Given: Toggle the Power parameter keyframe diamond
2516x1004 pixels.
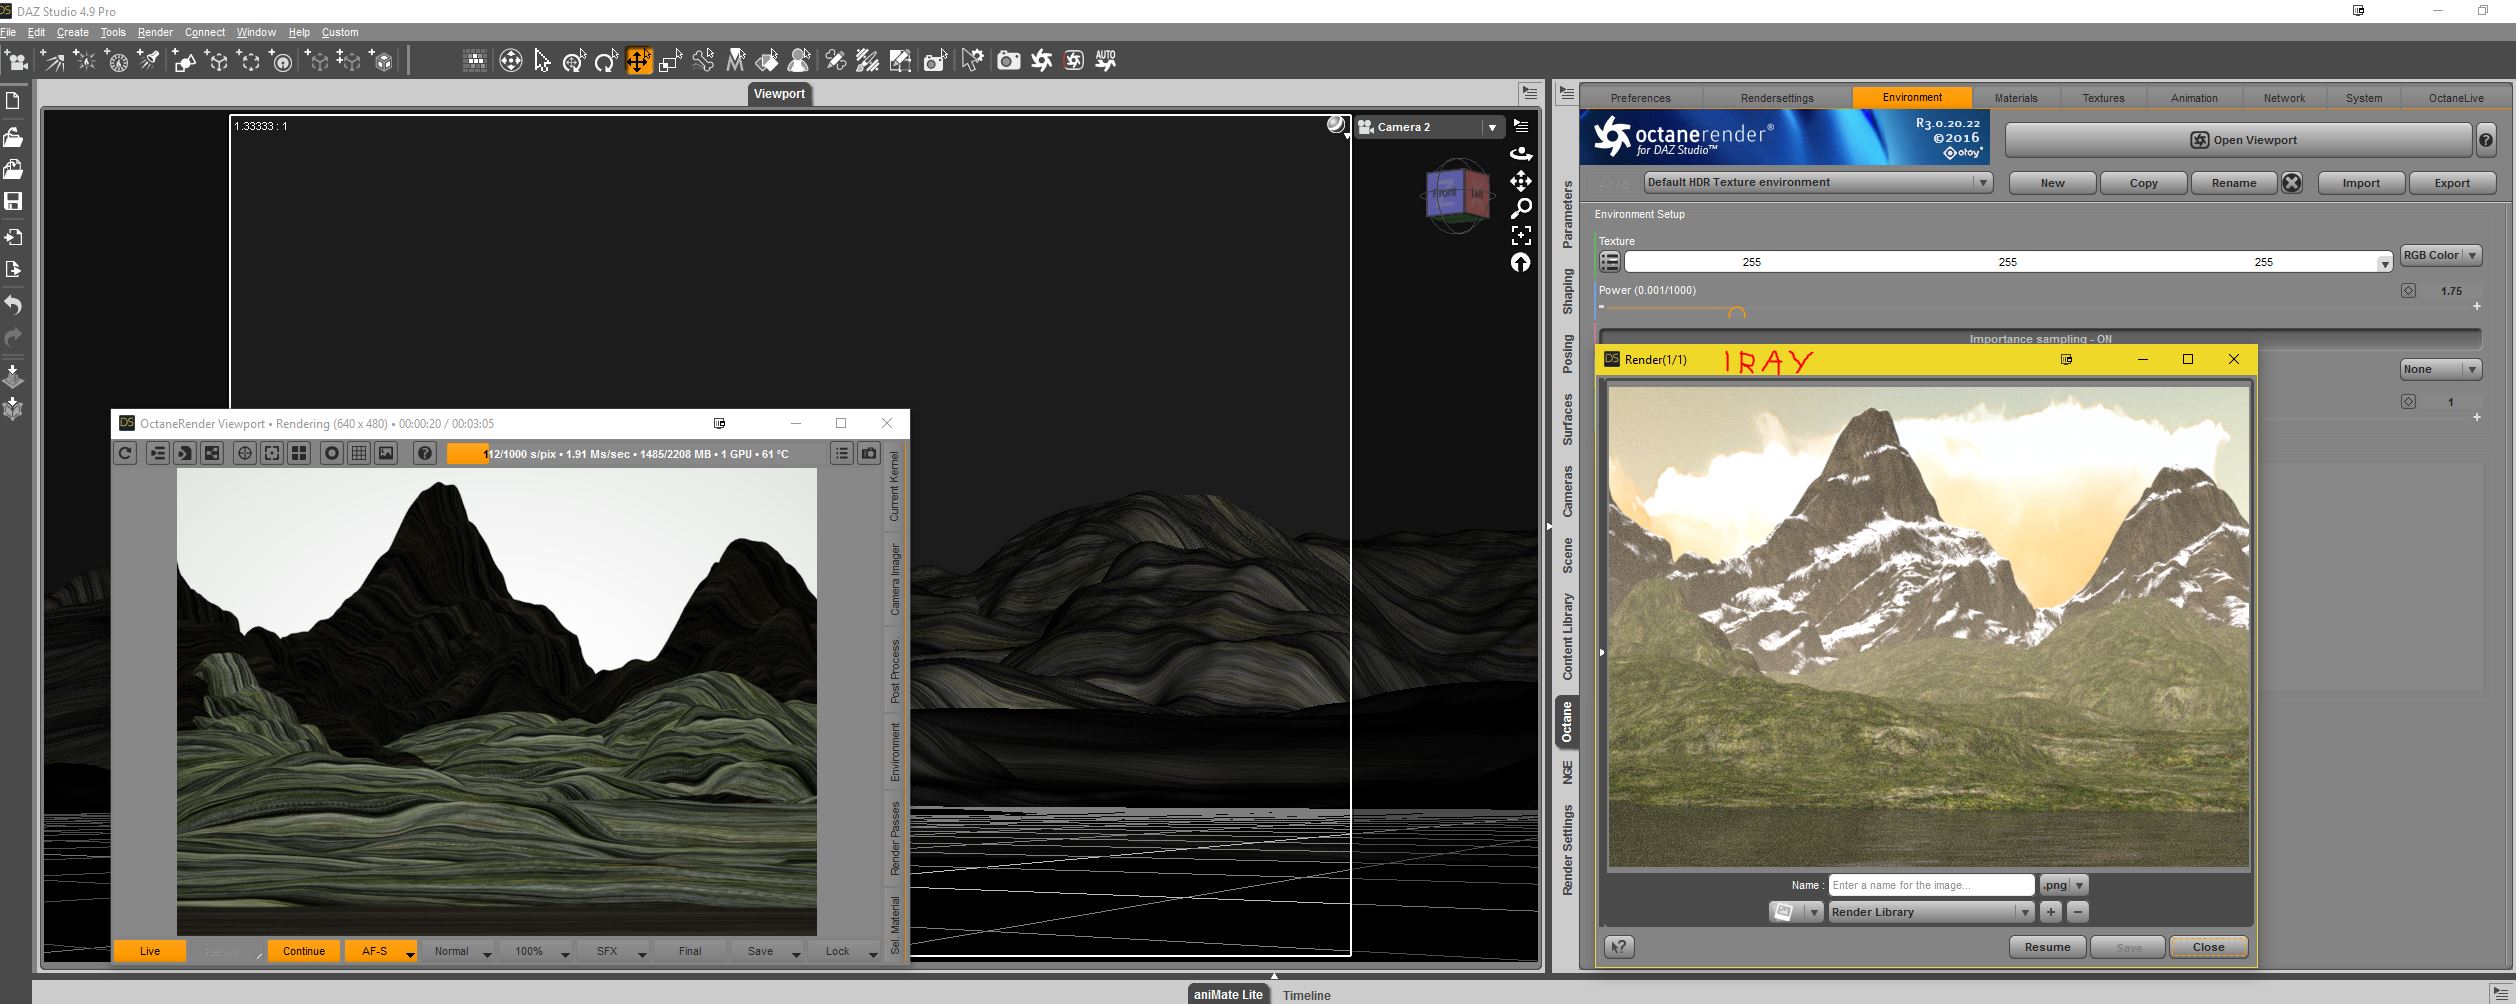Looking at the screenshot, I should pos(2408,291).
